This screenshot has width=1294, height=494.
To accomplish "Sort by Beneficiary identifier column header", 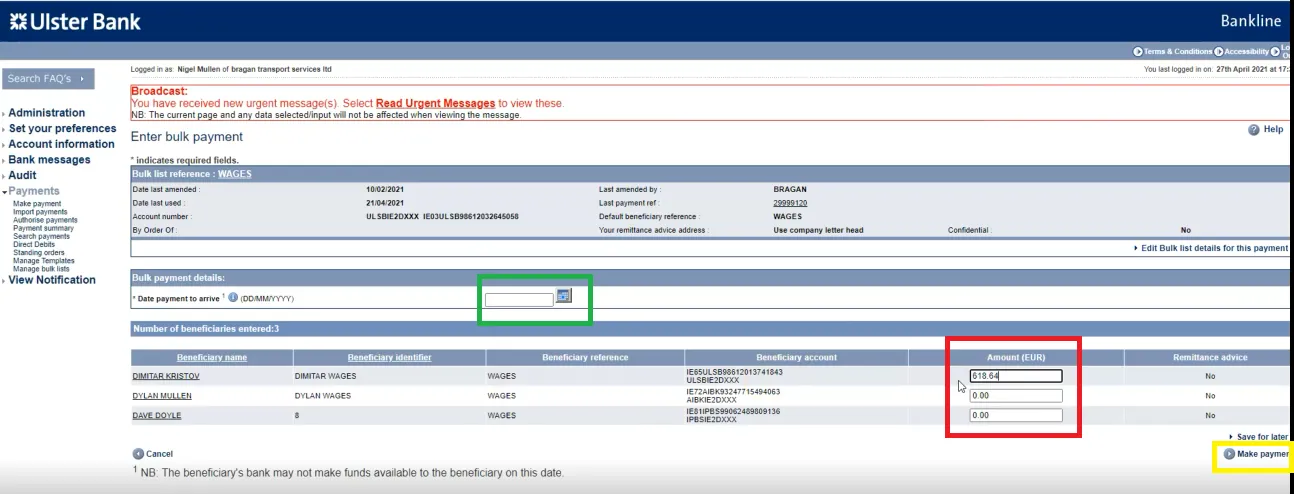I will (389, 357).
